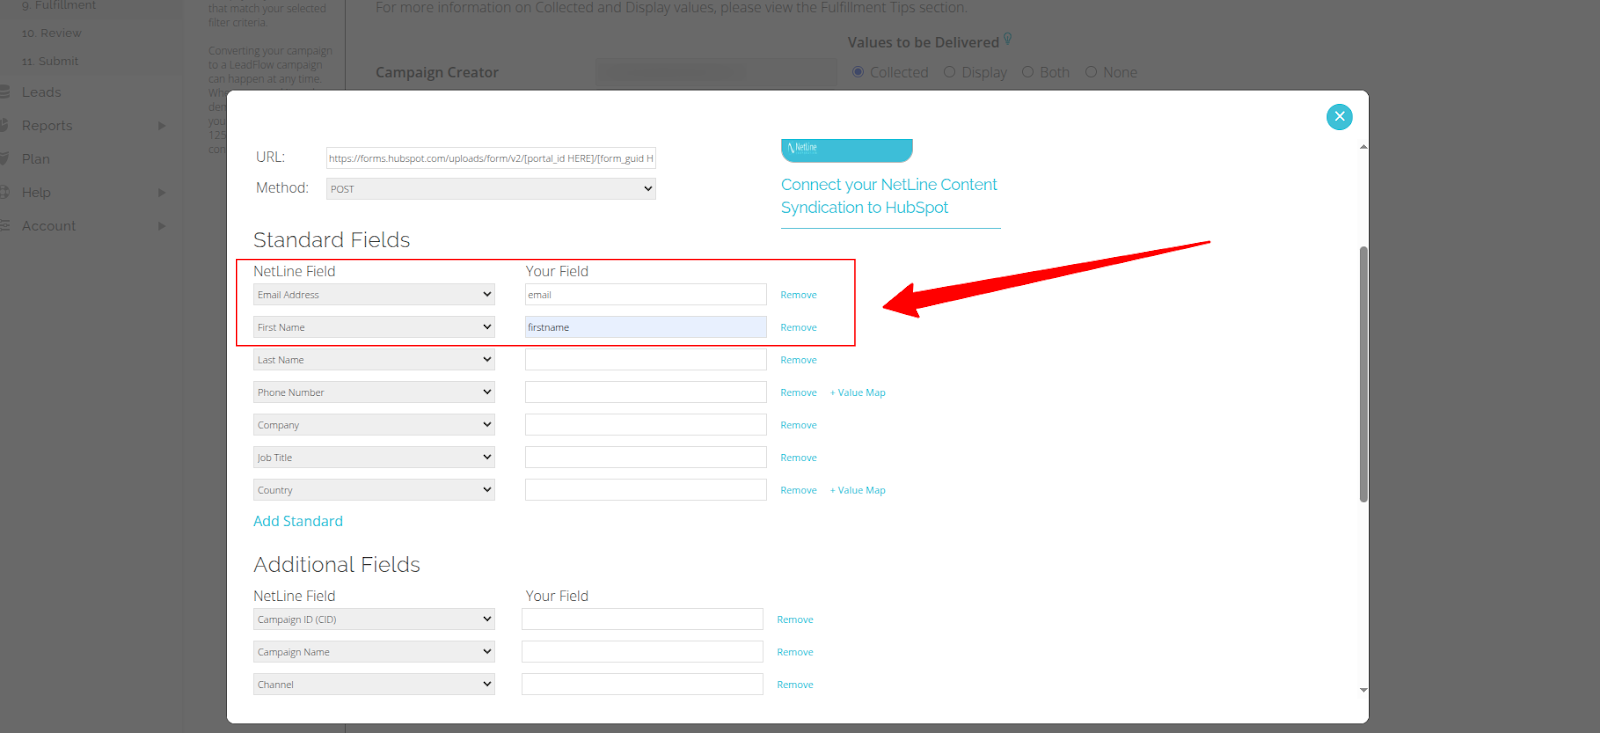The image size is (1600, 740).
Task: Remove the Email Address field row
Action: coord(798,295)
